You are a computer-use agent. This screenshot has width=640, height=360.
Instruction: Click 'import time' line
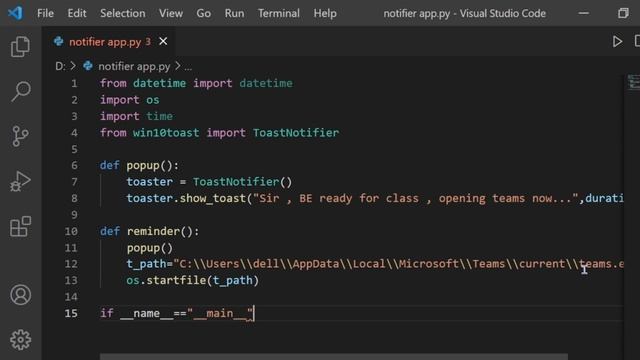coord(136,116)
